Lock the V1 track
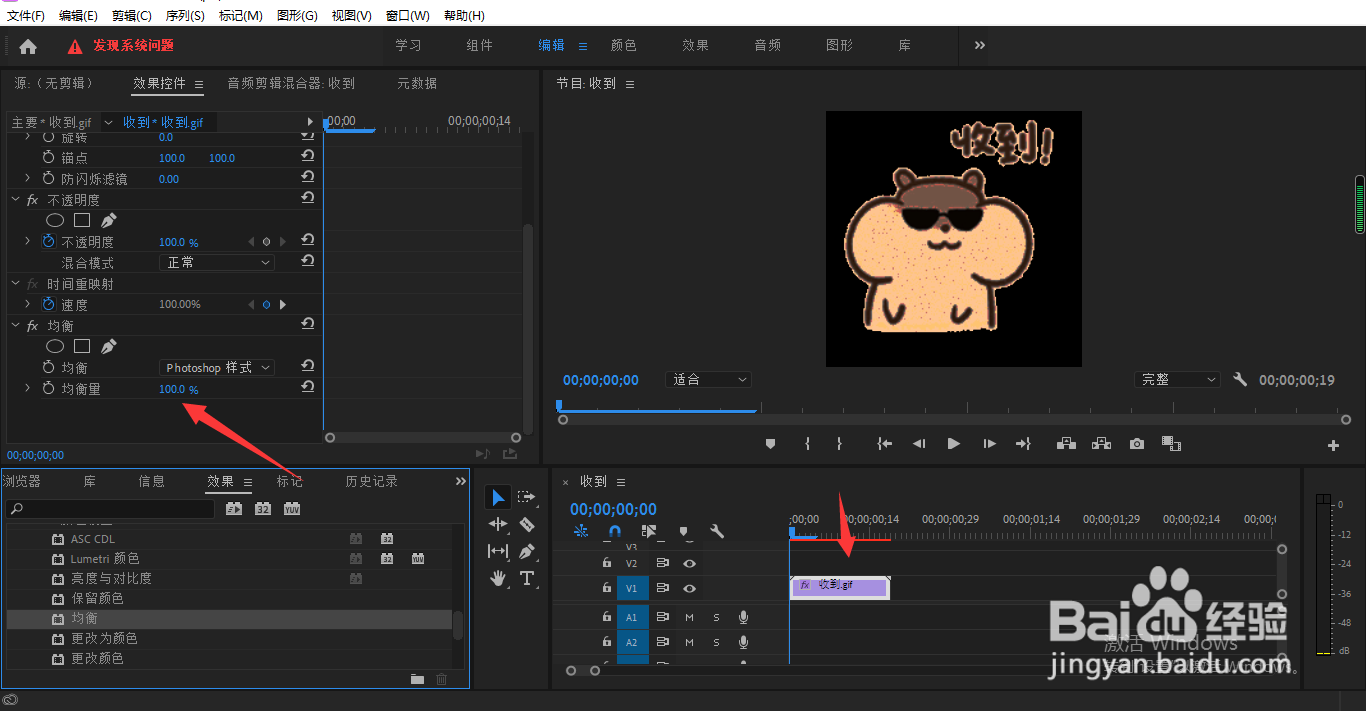The width and height of the screenshot is (1366, 711). [x=606, y=589]
